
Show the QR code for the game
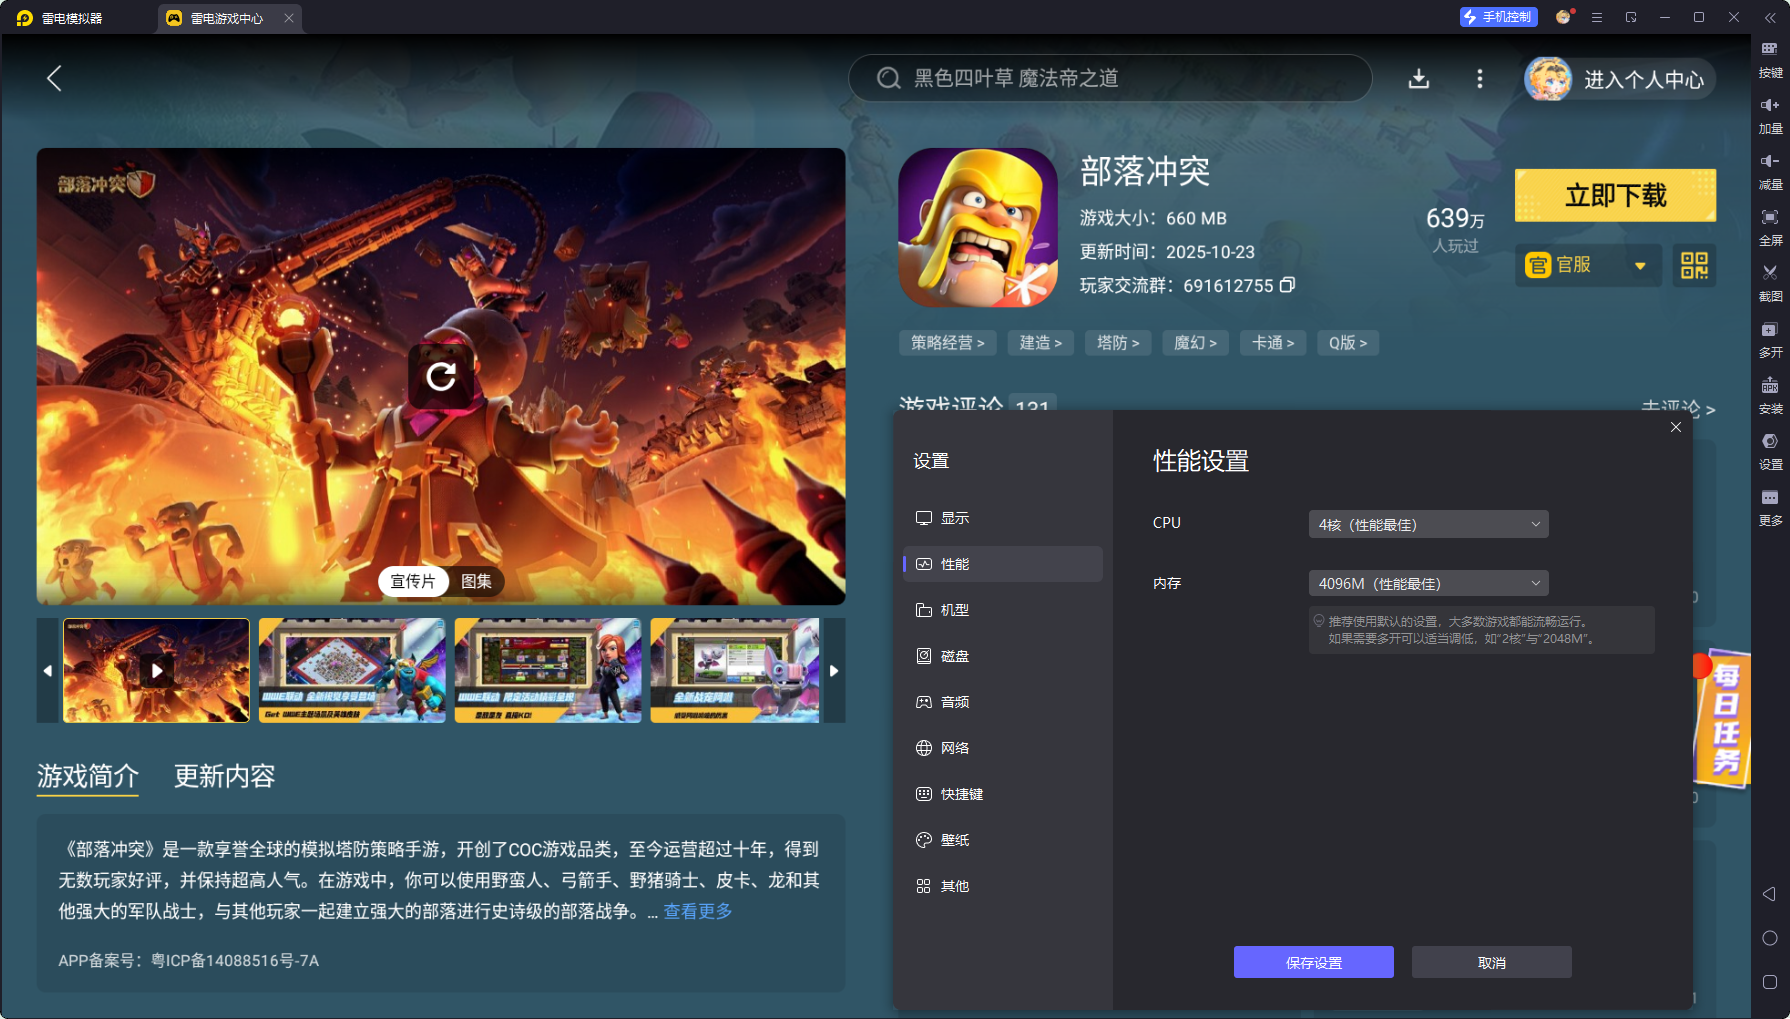(1694, 265)
